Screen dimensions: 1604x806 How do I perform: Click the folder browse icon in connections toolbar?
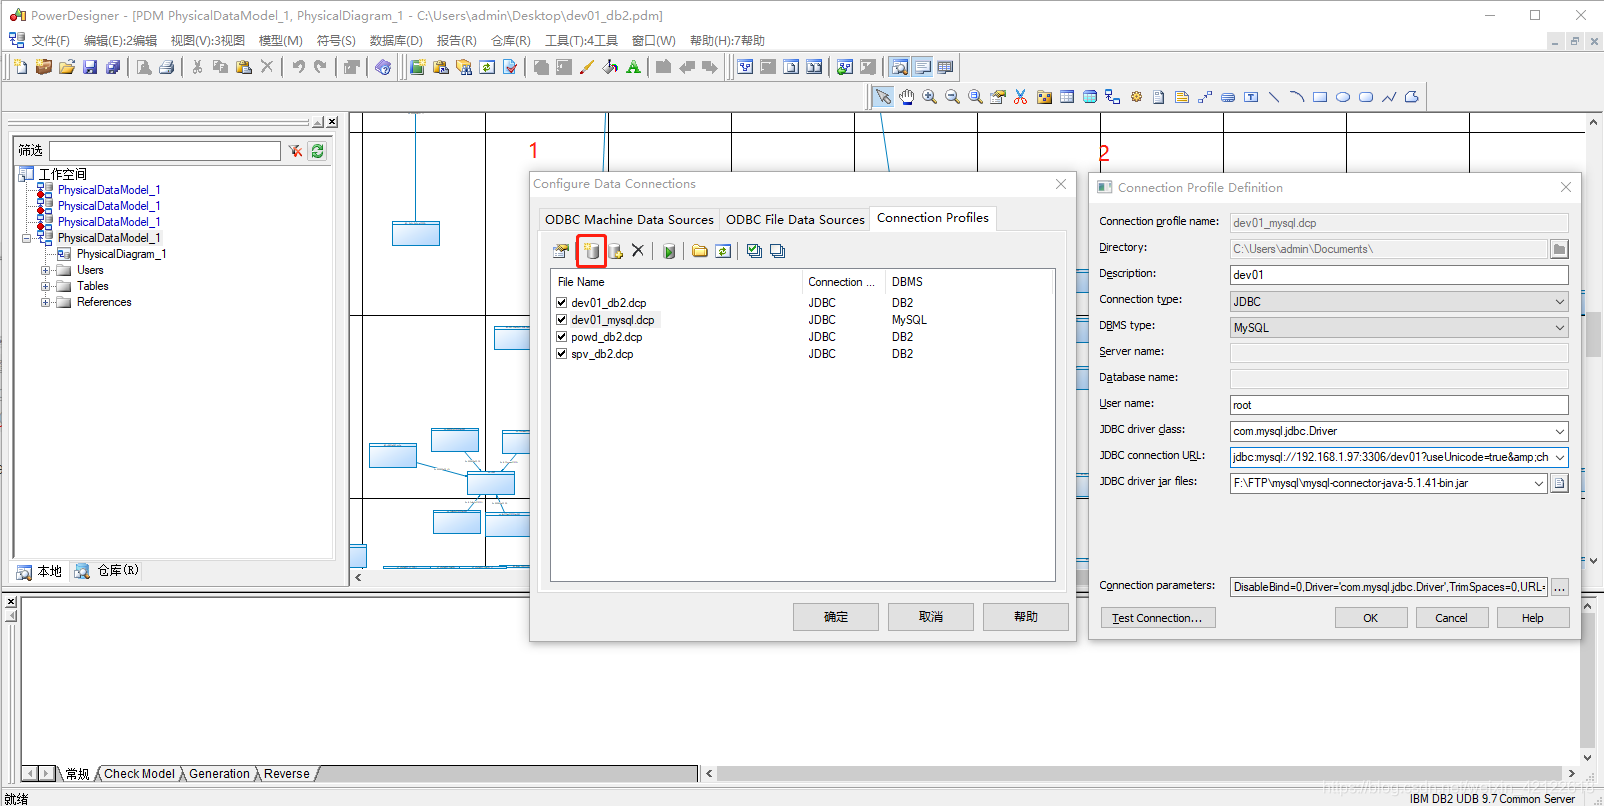point(700,251)
